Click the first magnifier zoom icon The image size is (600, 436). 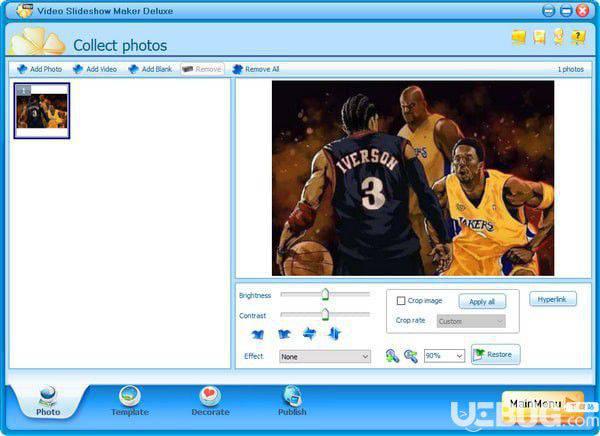(x=392, y=356)
